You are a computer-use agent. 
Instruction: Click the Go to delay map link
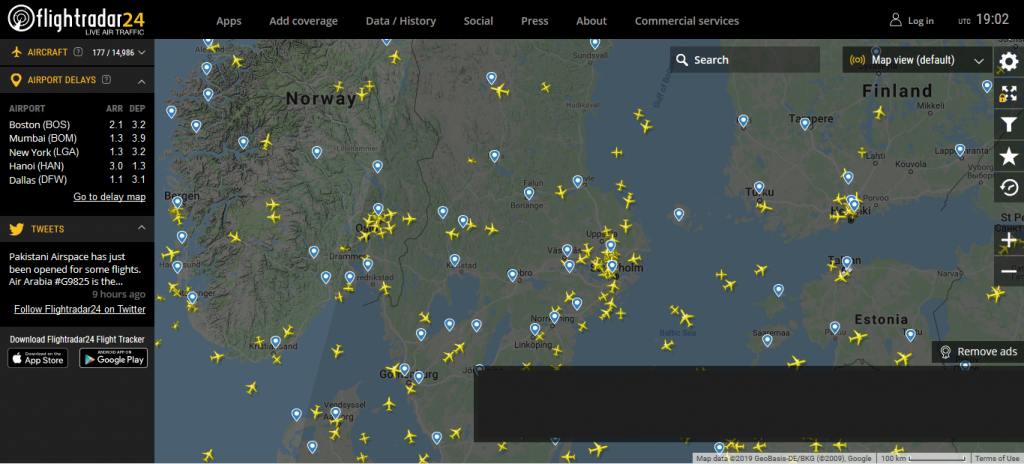(x=109, y=197)
